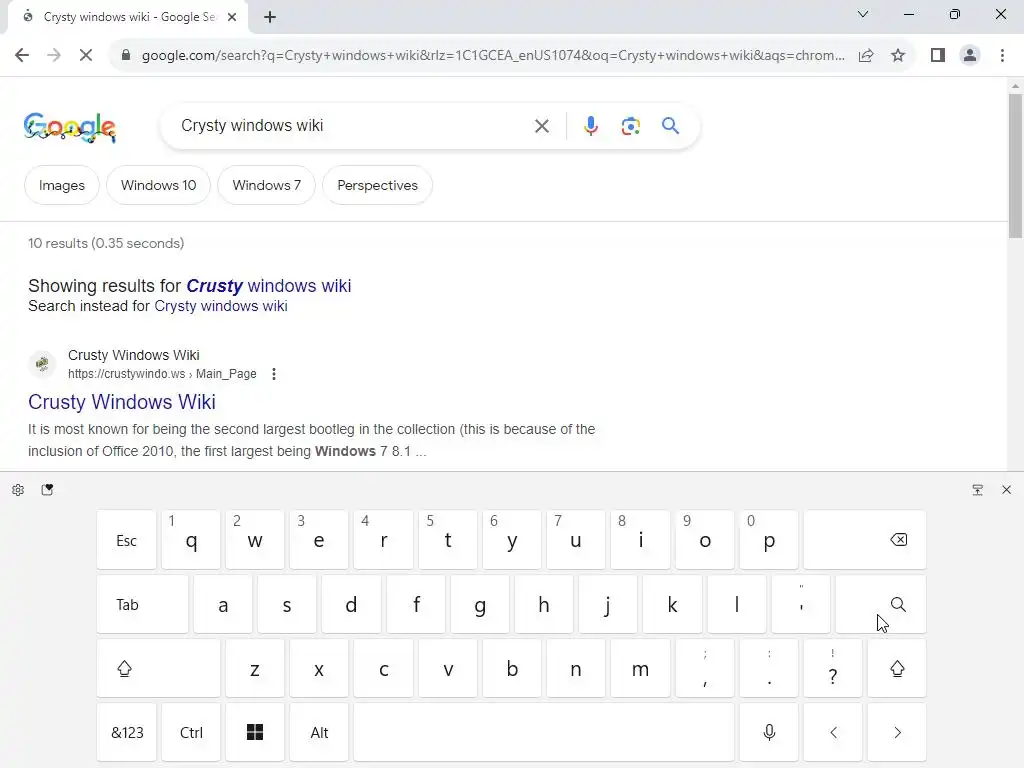Tap the Windows logo key
This screenshot has height=768, width=1024.
[255, 732]
